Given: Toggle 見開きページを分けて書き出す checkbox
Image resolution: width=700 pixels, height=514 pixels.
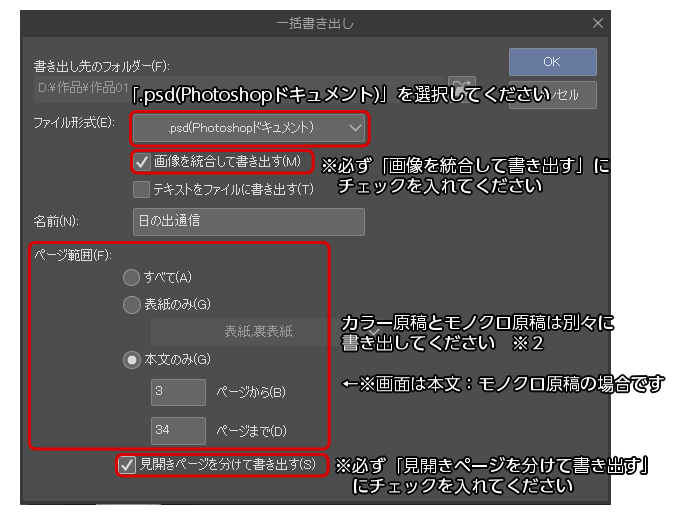Looking at the screenshot, I should (x=127, y=465).
